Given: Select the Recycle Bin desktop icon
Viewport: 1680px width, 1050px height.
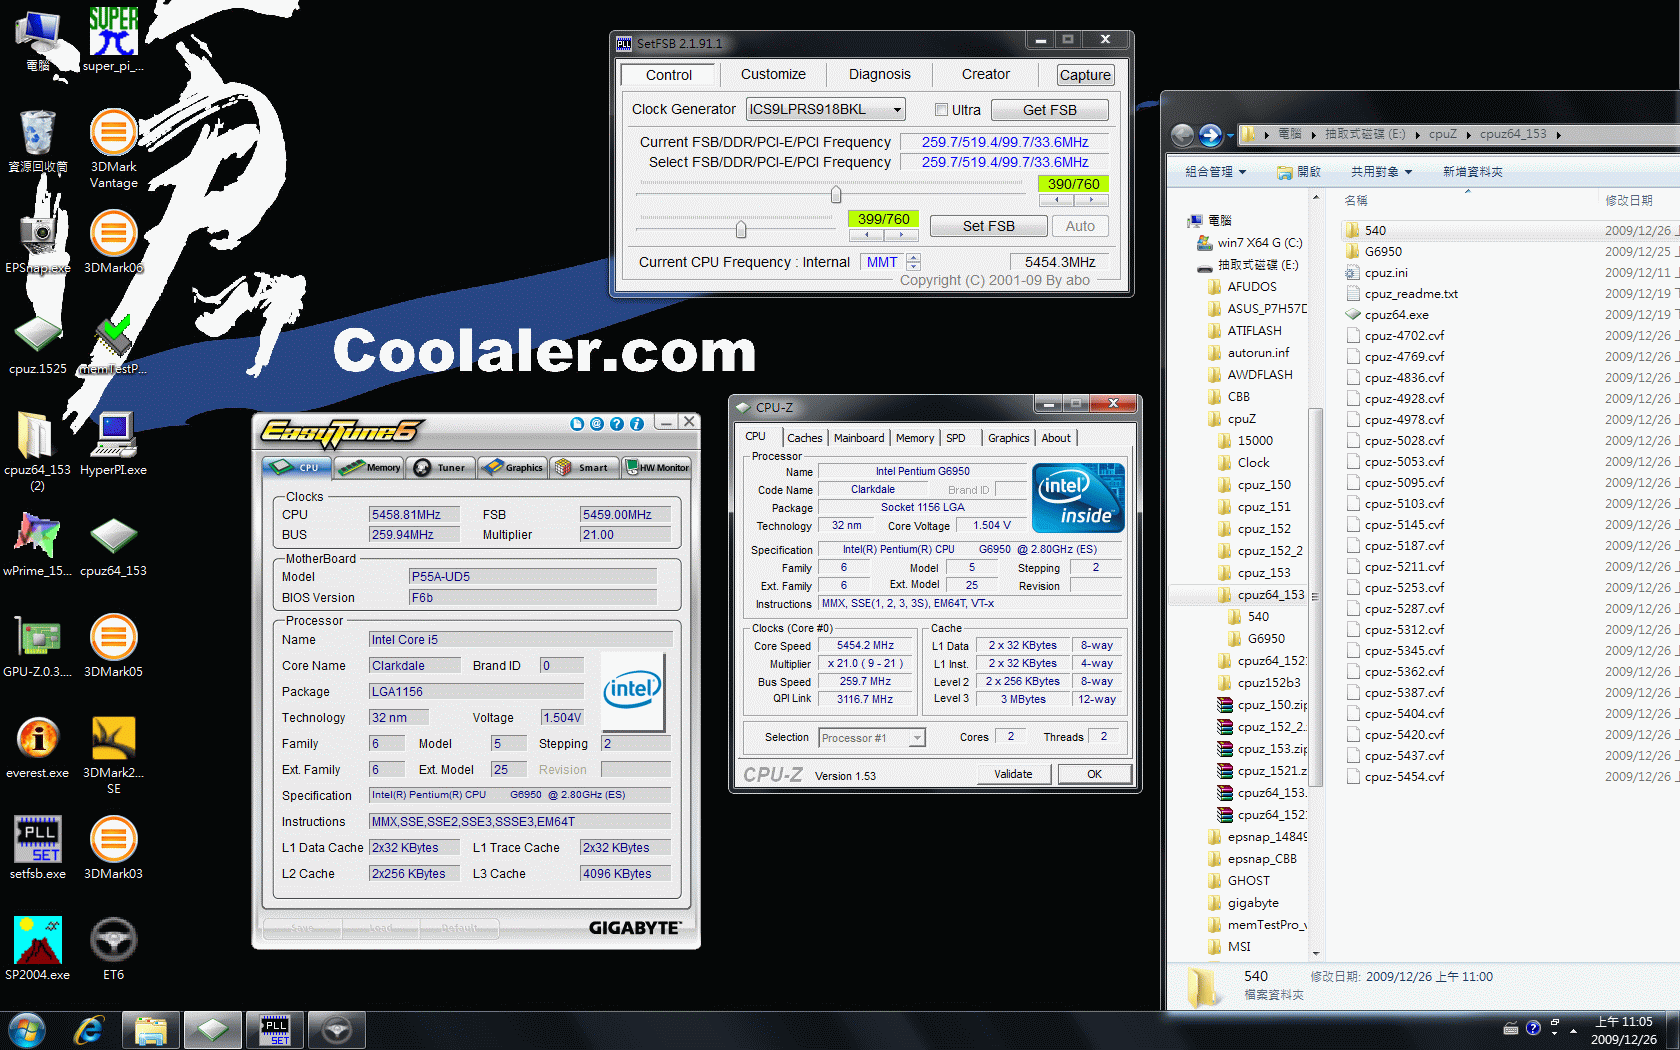Looking at the screenshot, I should coord(38,141).
